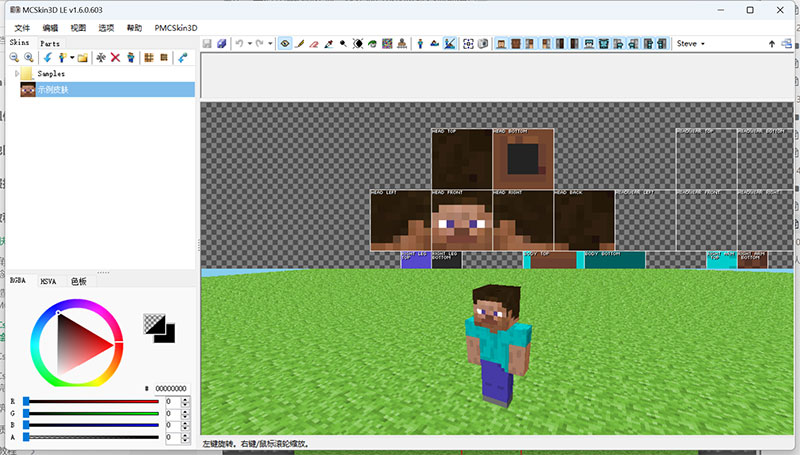Toggle helmet part visibility in the toolbar
The image size is (800, 455).
pos(589,44)
